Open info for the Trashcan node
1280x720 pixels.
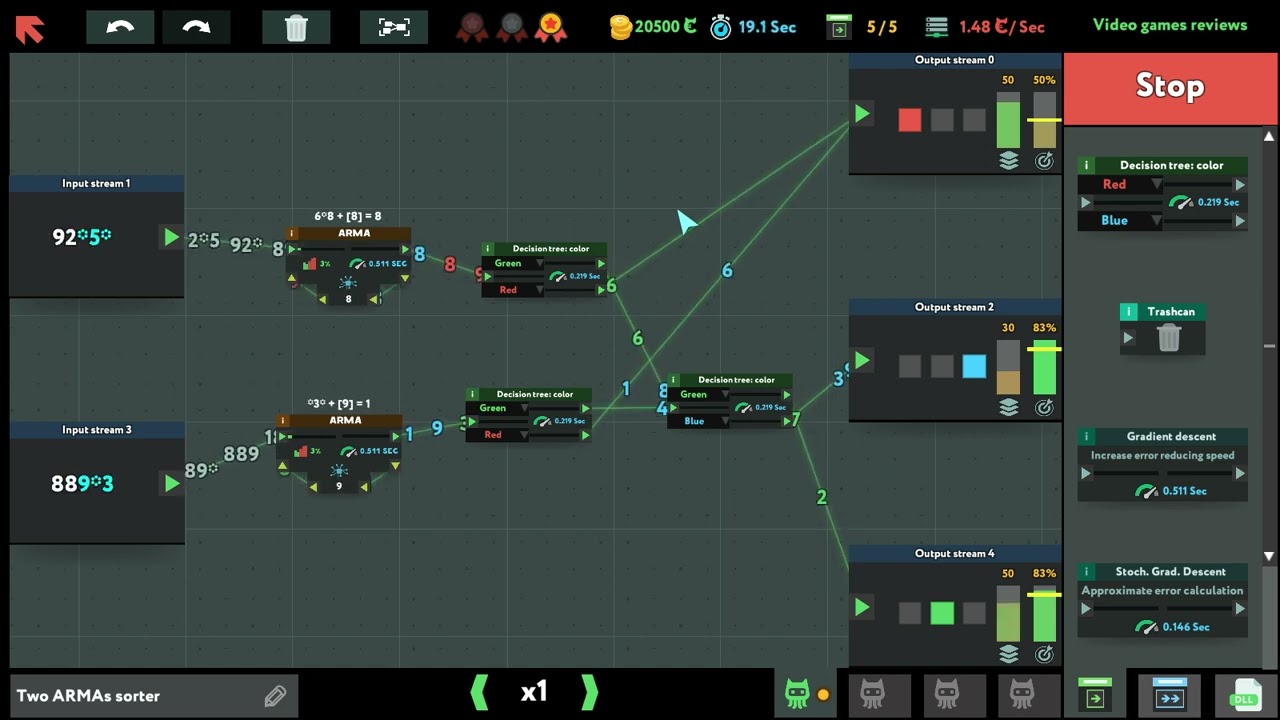click(x=1129, y=312)
